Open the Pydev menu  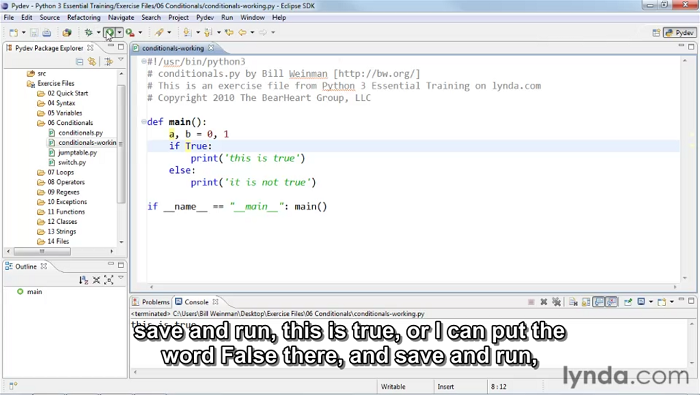[205, 17]
